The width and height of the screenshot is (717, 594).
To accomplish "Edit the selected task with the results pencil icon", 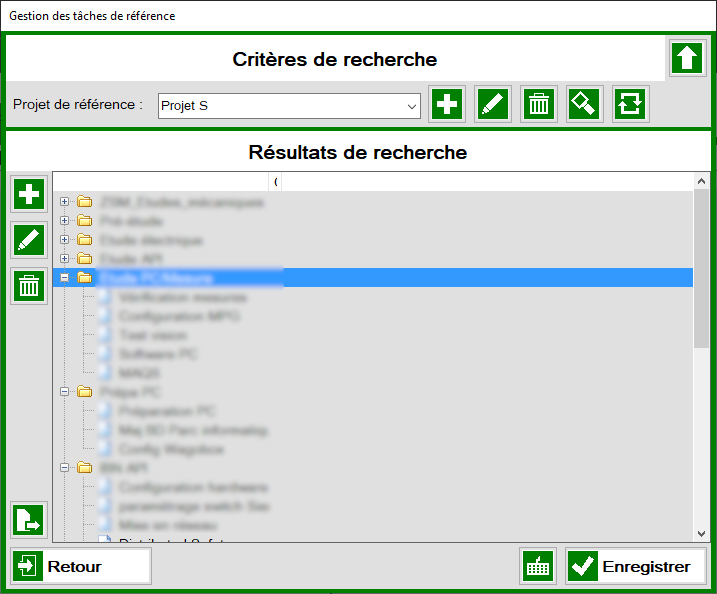I will (29, 240).
